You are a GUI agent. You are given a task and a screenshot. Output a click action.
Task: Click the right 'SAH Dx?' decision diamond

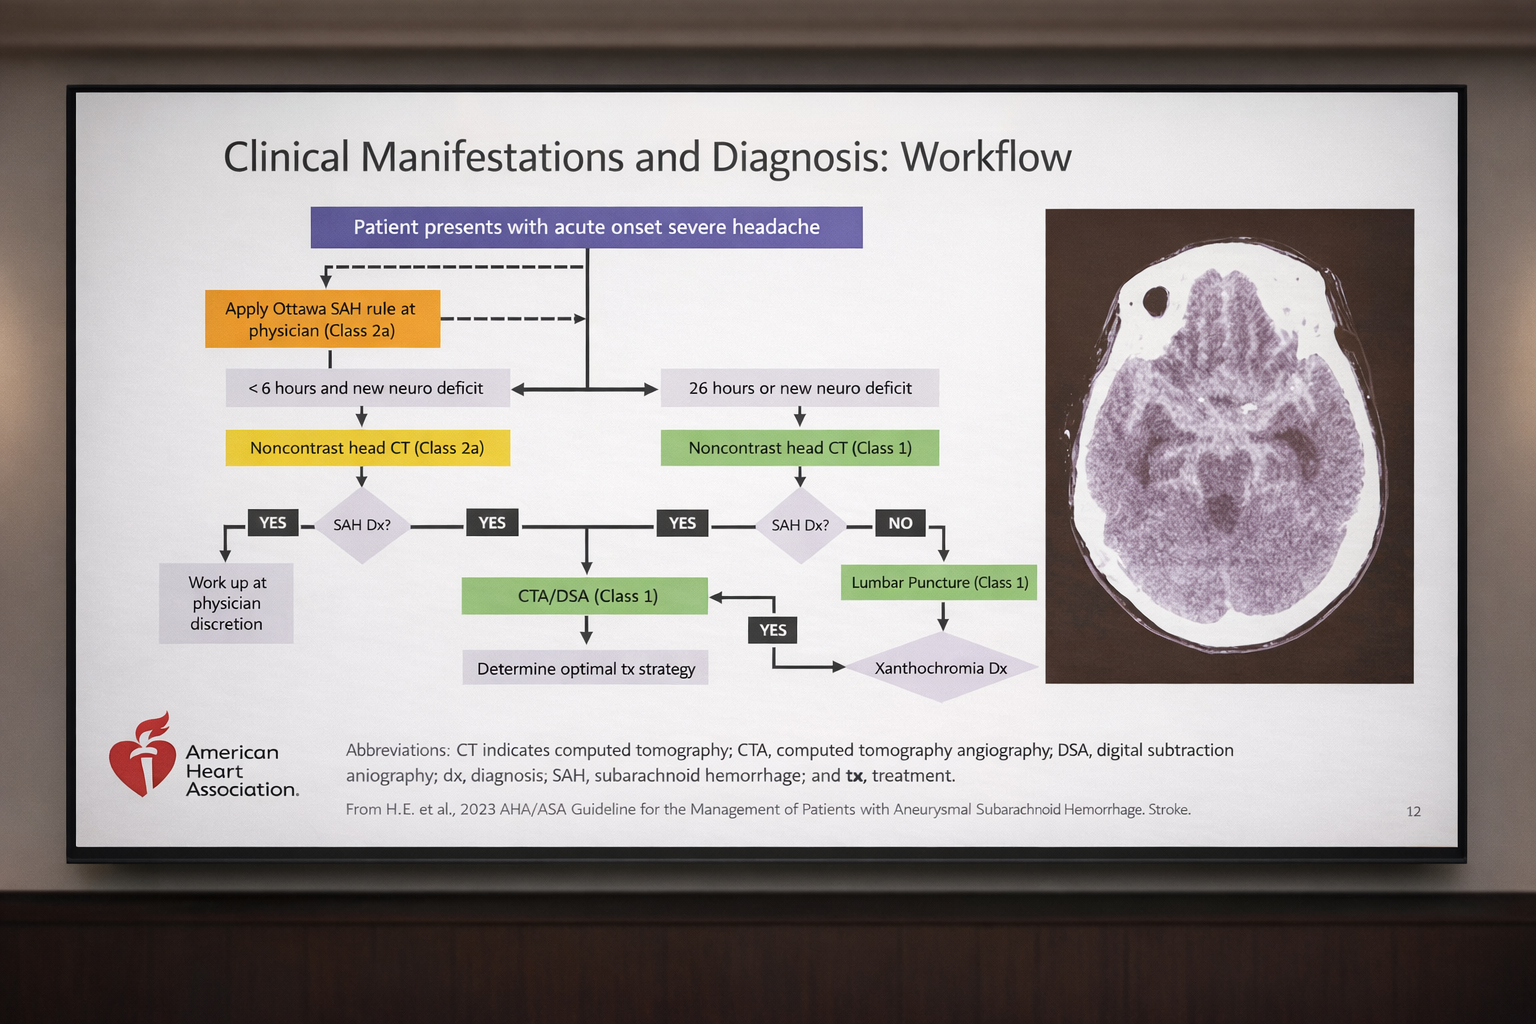[x=800, y=525]
